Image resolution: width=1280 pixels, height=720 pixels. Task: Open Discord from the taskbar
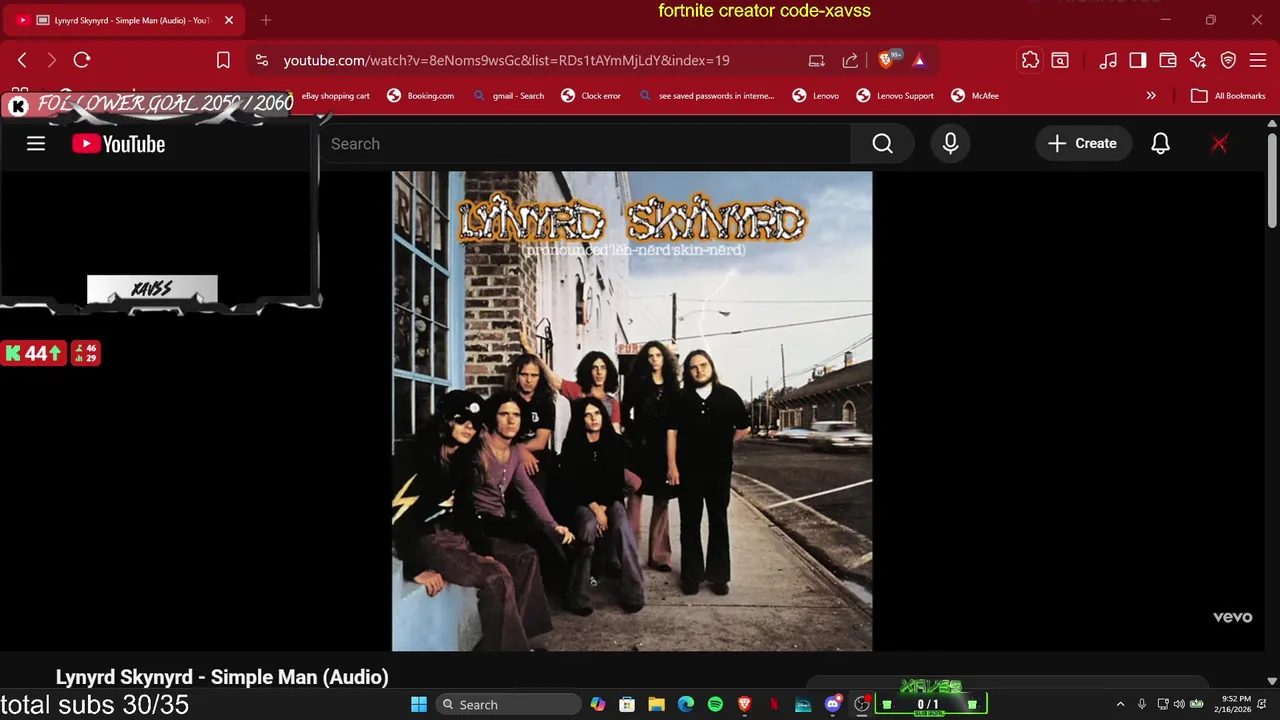(833, 704)
